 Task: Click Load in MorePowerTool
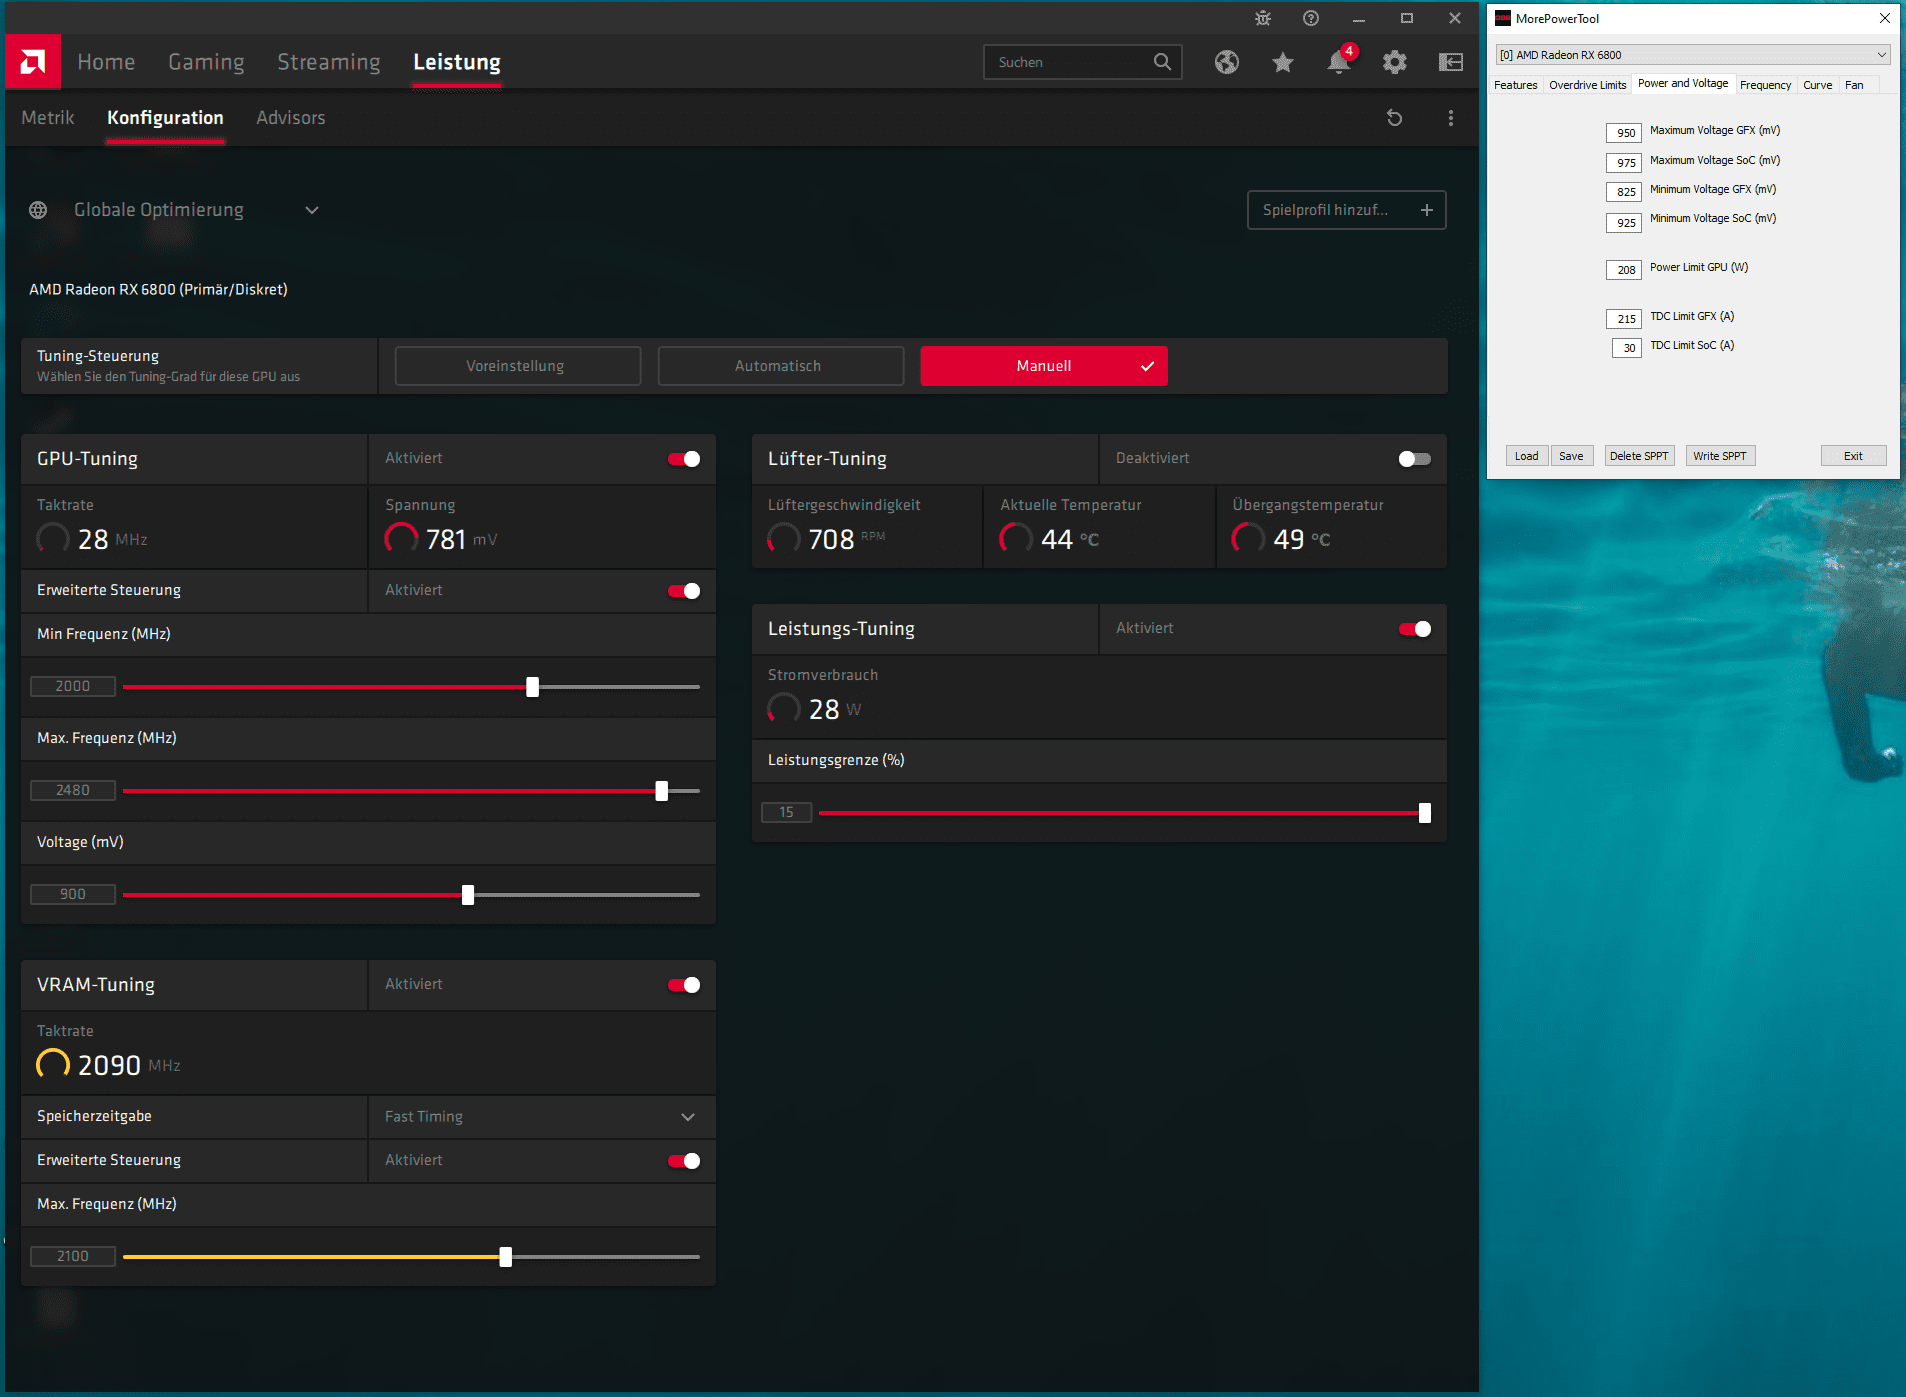[x=1527, y=456]
